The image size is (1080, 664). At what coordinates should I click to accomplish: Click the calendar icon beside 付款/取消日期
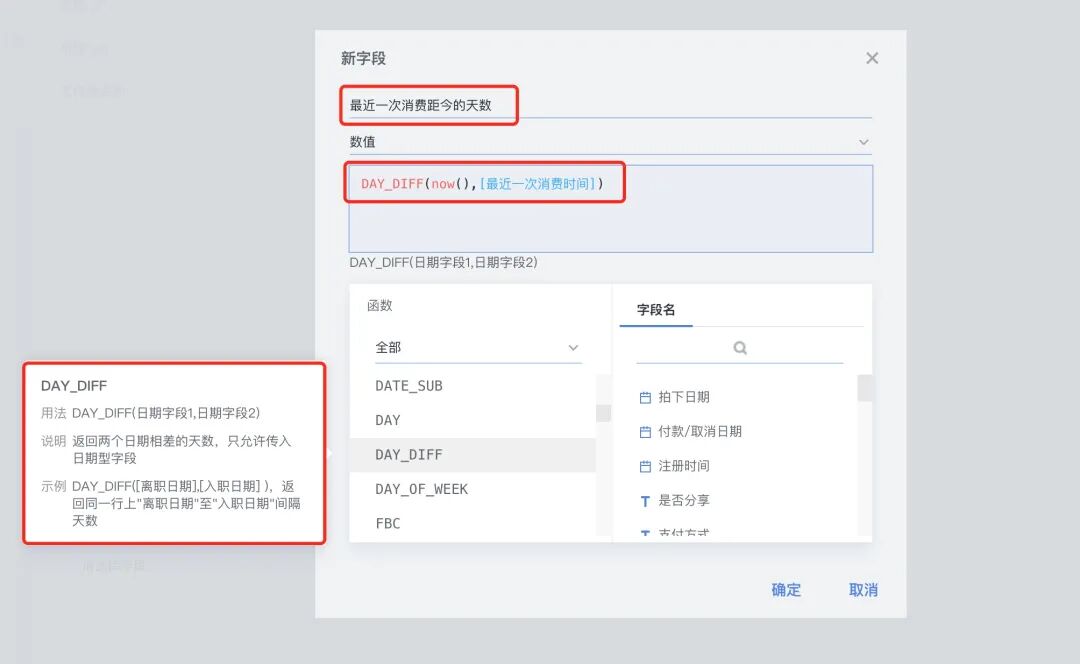[645, 431]
